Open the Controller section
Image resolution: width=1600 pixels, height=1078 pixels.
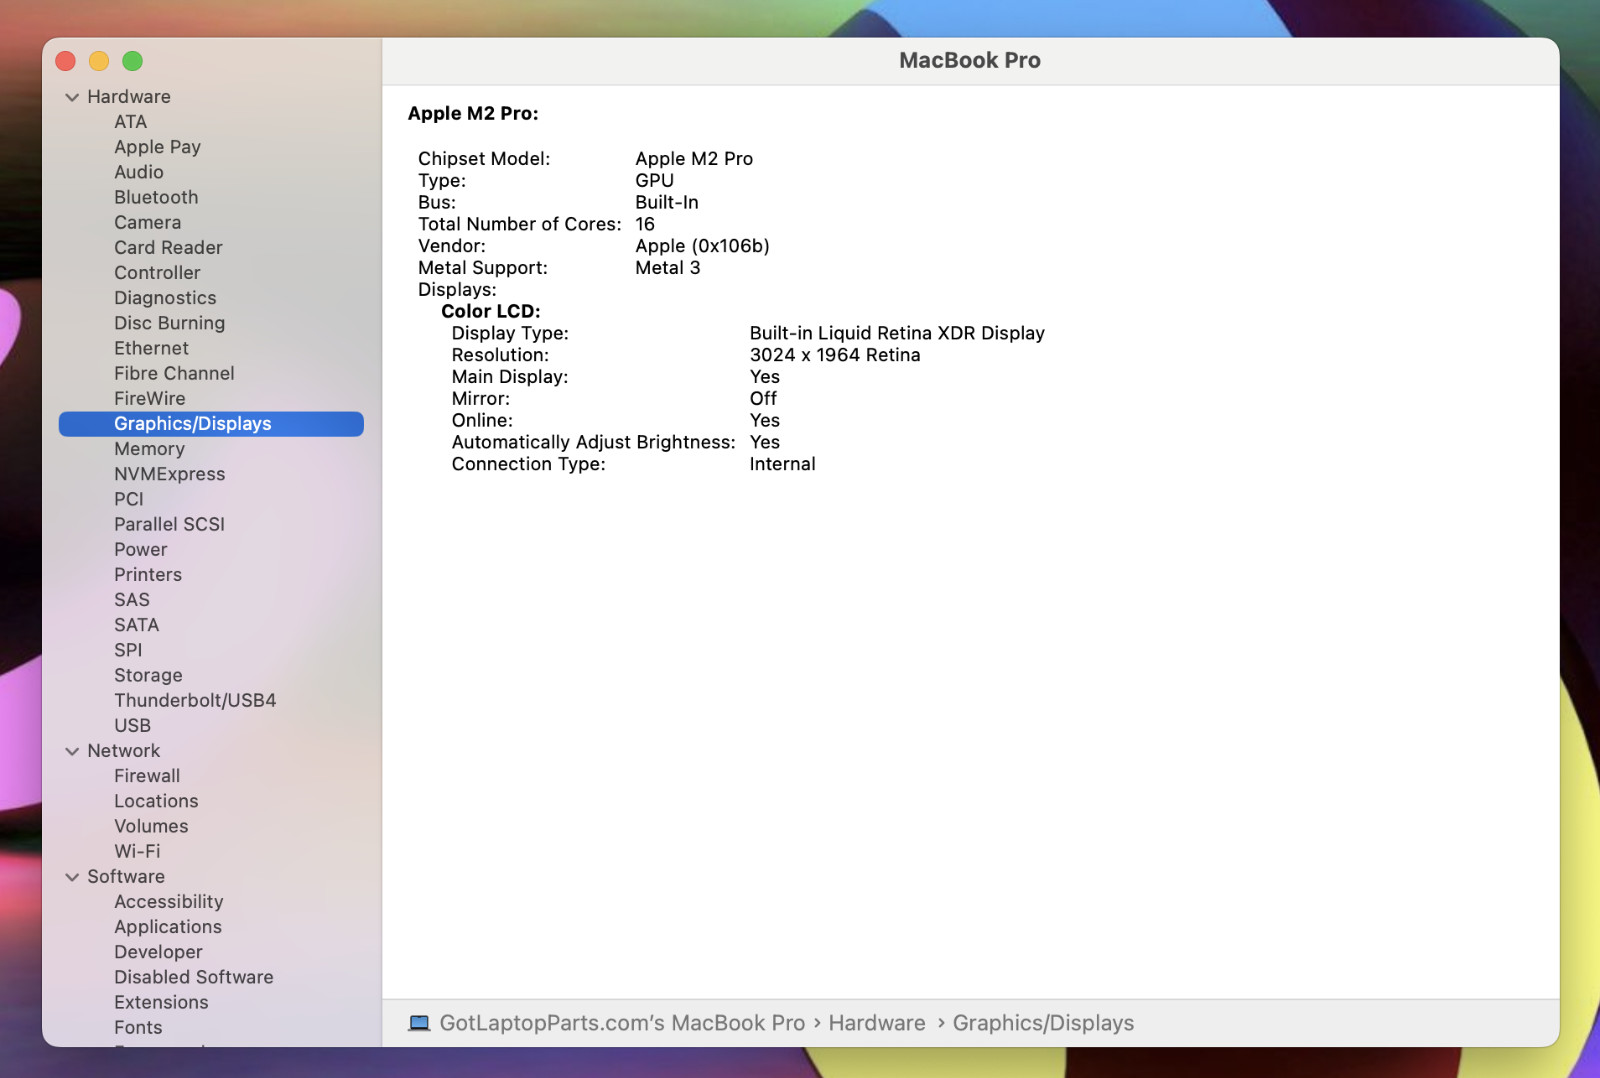coord(157,272)
